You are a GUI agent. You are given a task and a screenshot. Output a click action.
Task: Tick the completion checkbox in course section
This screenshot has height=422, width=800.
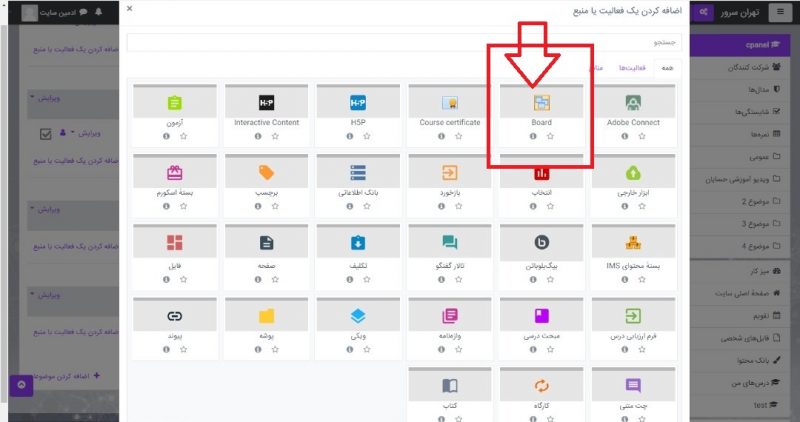(46, 133)
